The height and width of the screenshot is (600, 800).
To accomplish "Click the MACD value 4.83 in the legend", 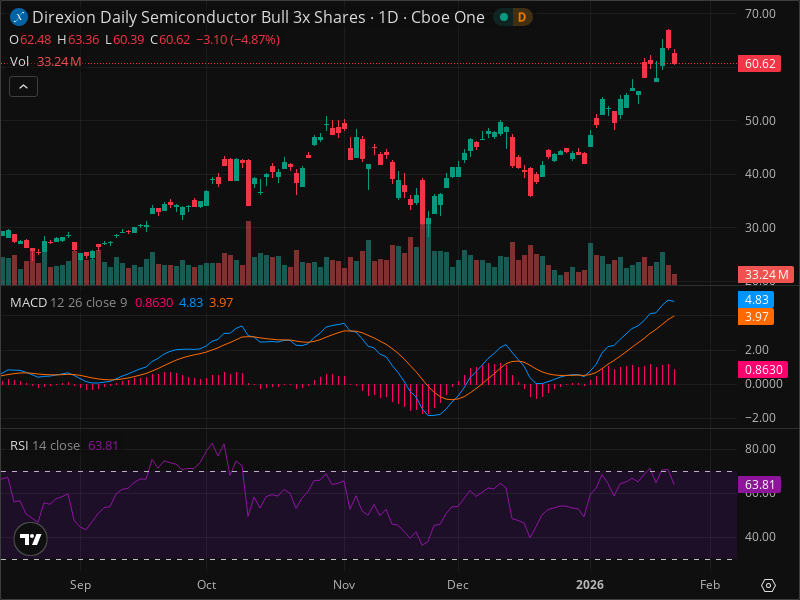I will point(191,303).
